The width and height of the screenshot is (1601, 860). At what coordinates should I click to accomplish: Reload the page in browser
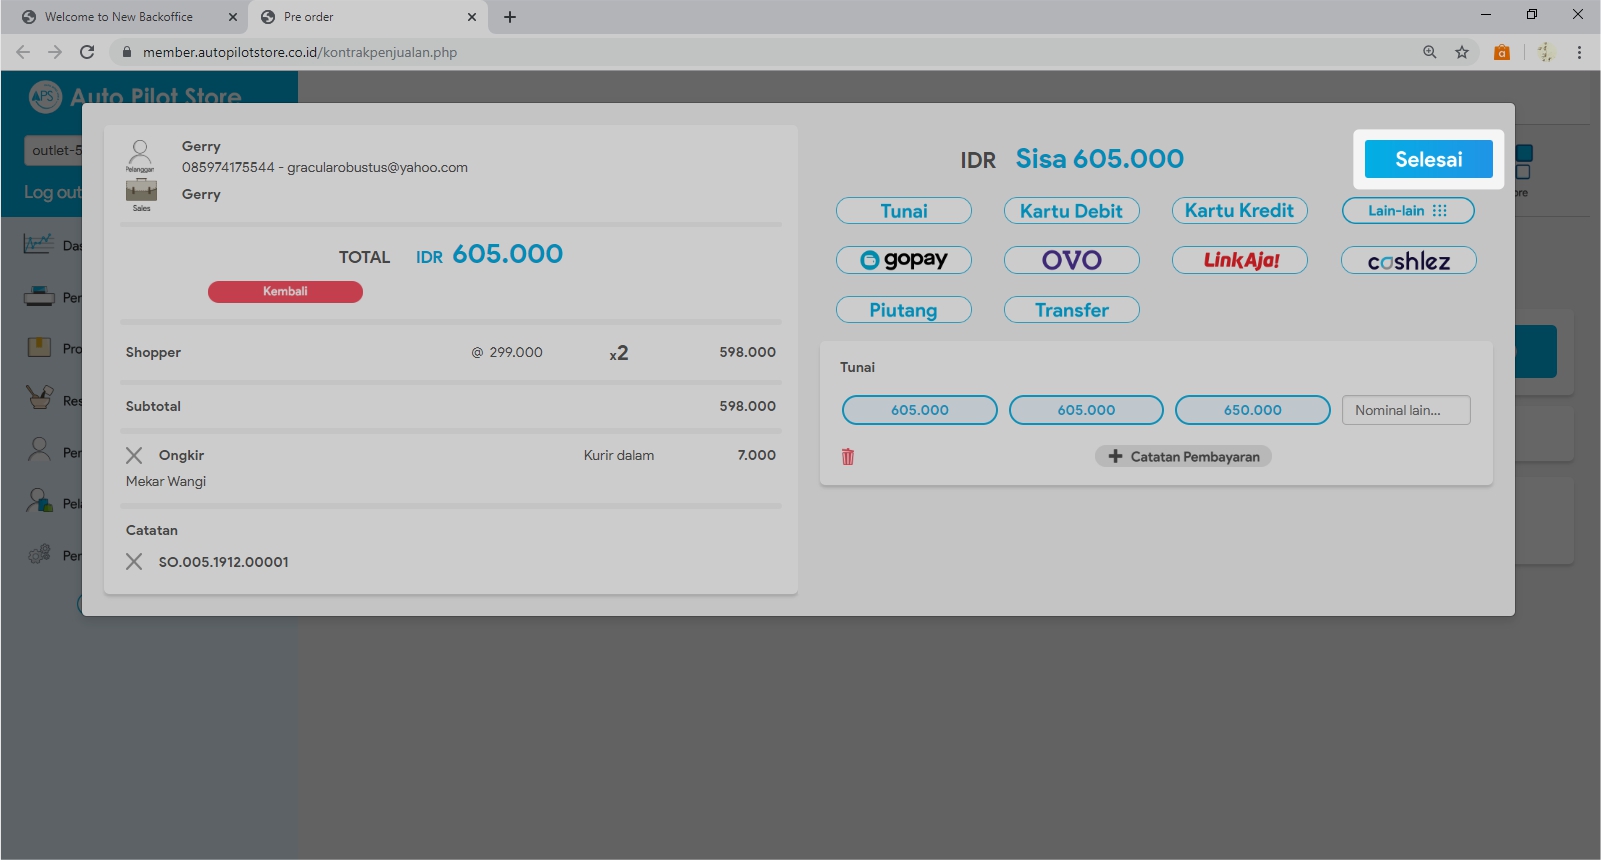point(87,52)
